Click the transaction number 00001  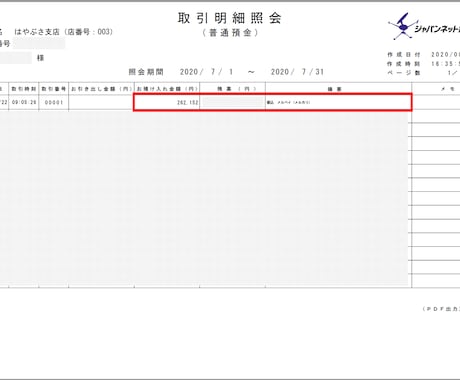coord(54,102)
